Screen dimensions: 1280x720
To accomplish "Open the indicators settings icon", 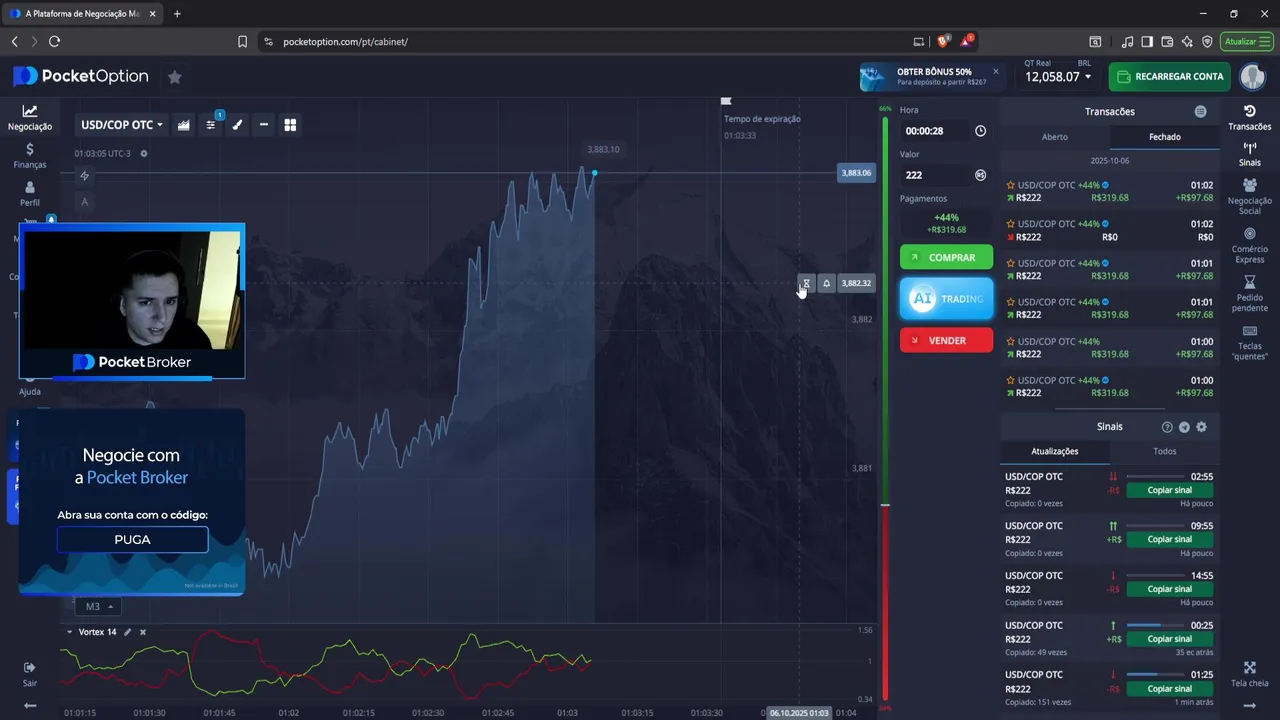I will (x=211, y=125).
